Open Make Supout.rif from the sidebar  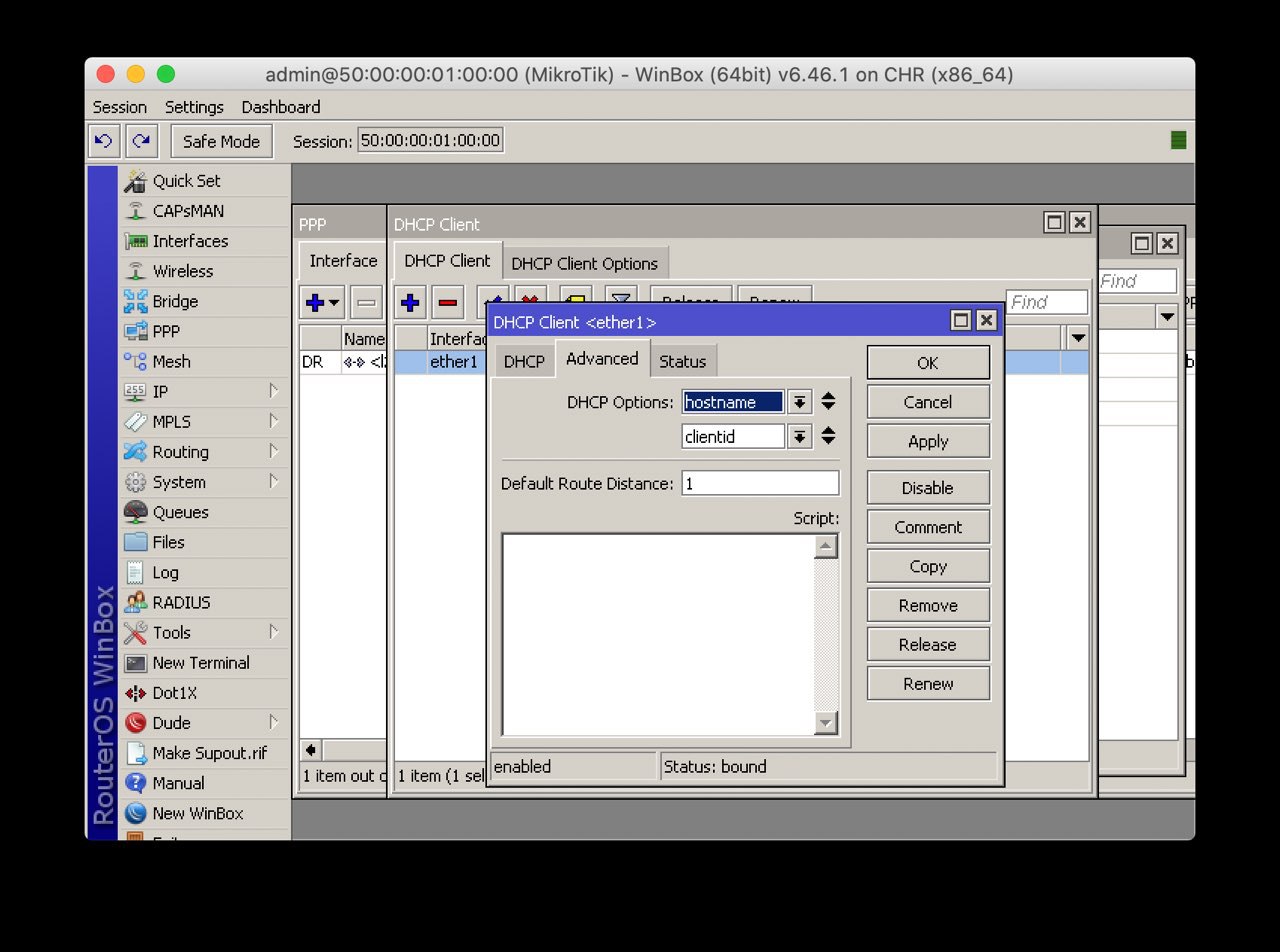(x=209, y=753)
